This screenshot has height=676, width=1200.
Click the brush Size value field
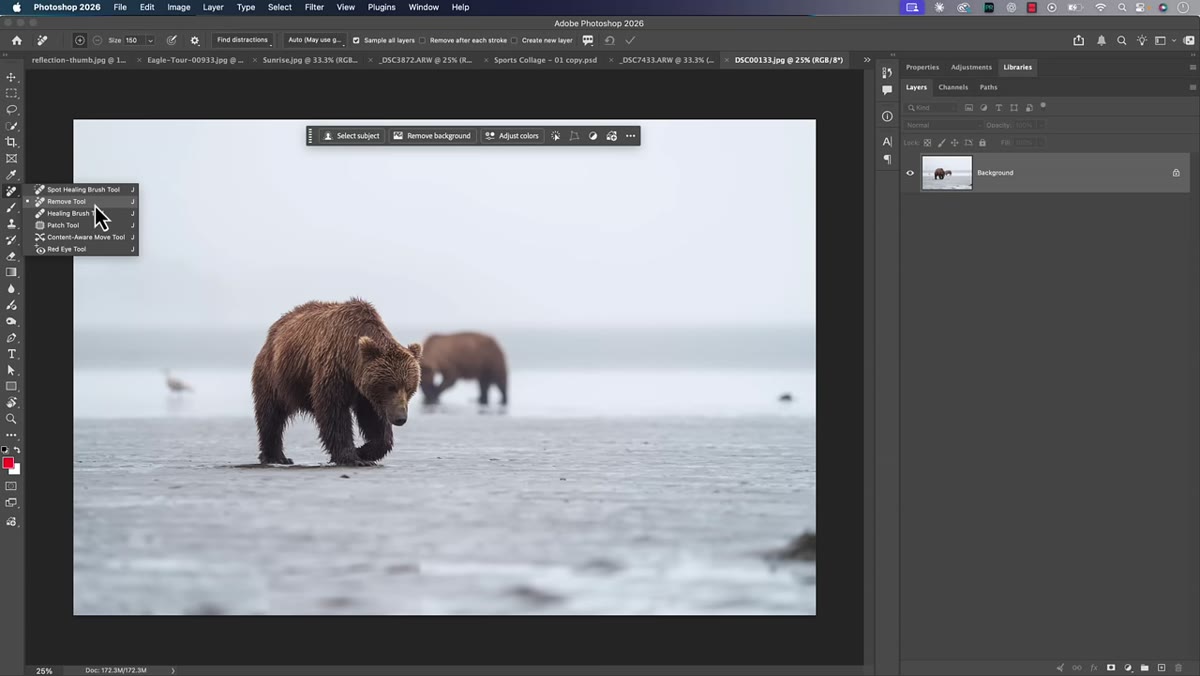click(134, 40)
